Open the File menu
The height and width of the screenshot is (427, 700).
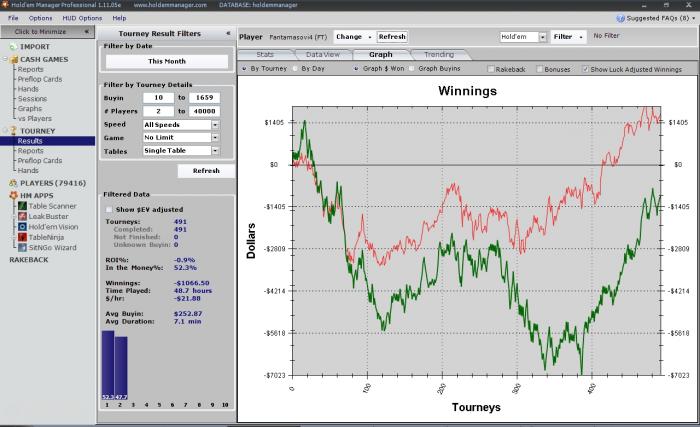click(13, 18)
